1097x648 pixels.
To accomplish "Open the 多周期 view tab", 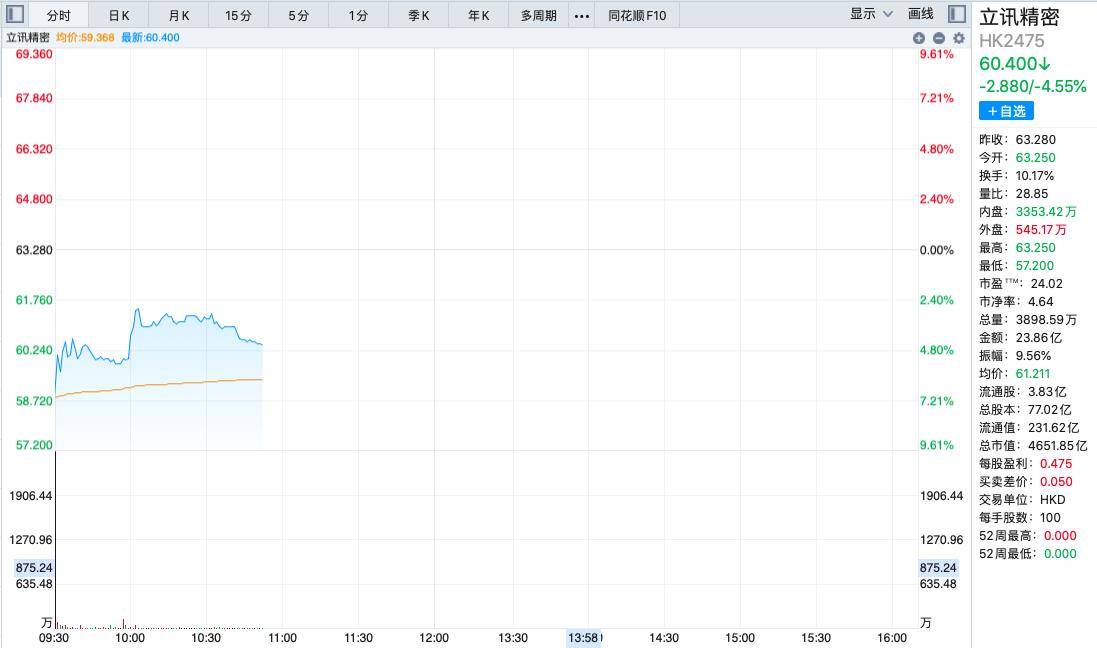I will (539, 15).
